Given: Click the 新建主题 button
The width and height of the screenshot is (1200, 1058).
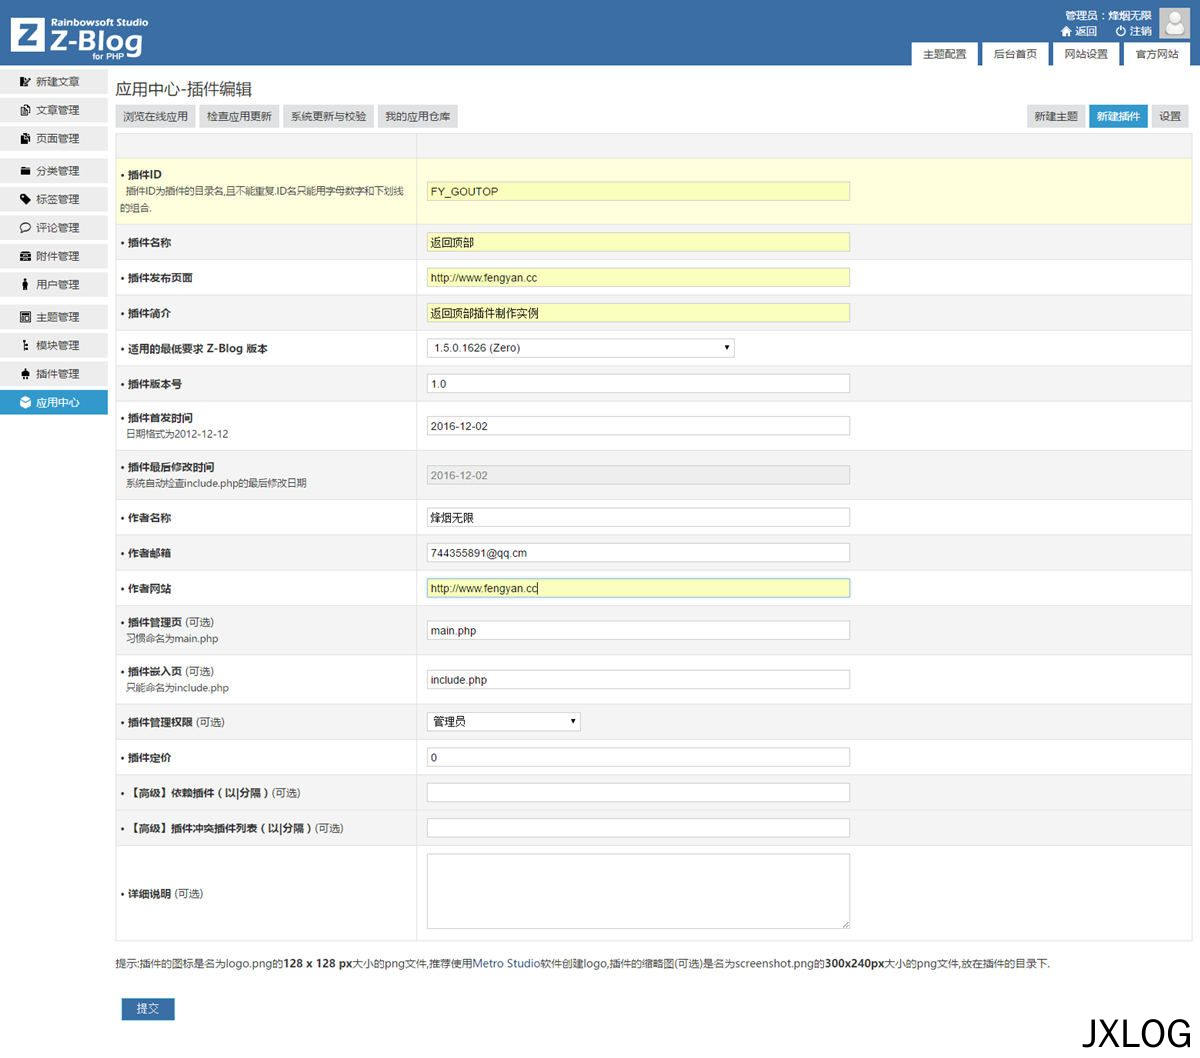Looking at the screenshot, I should tap(1056, 117).
